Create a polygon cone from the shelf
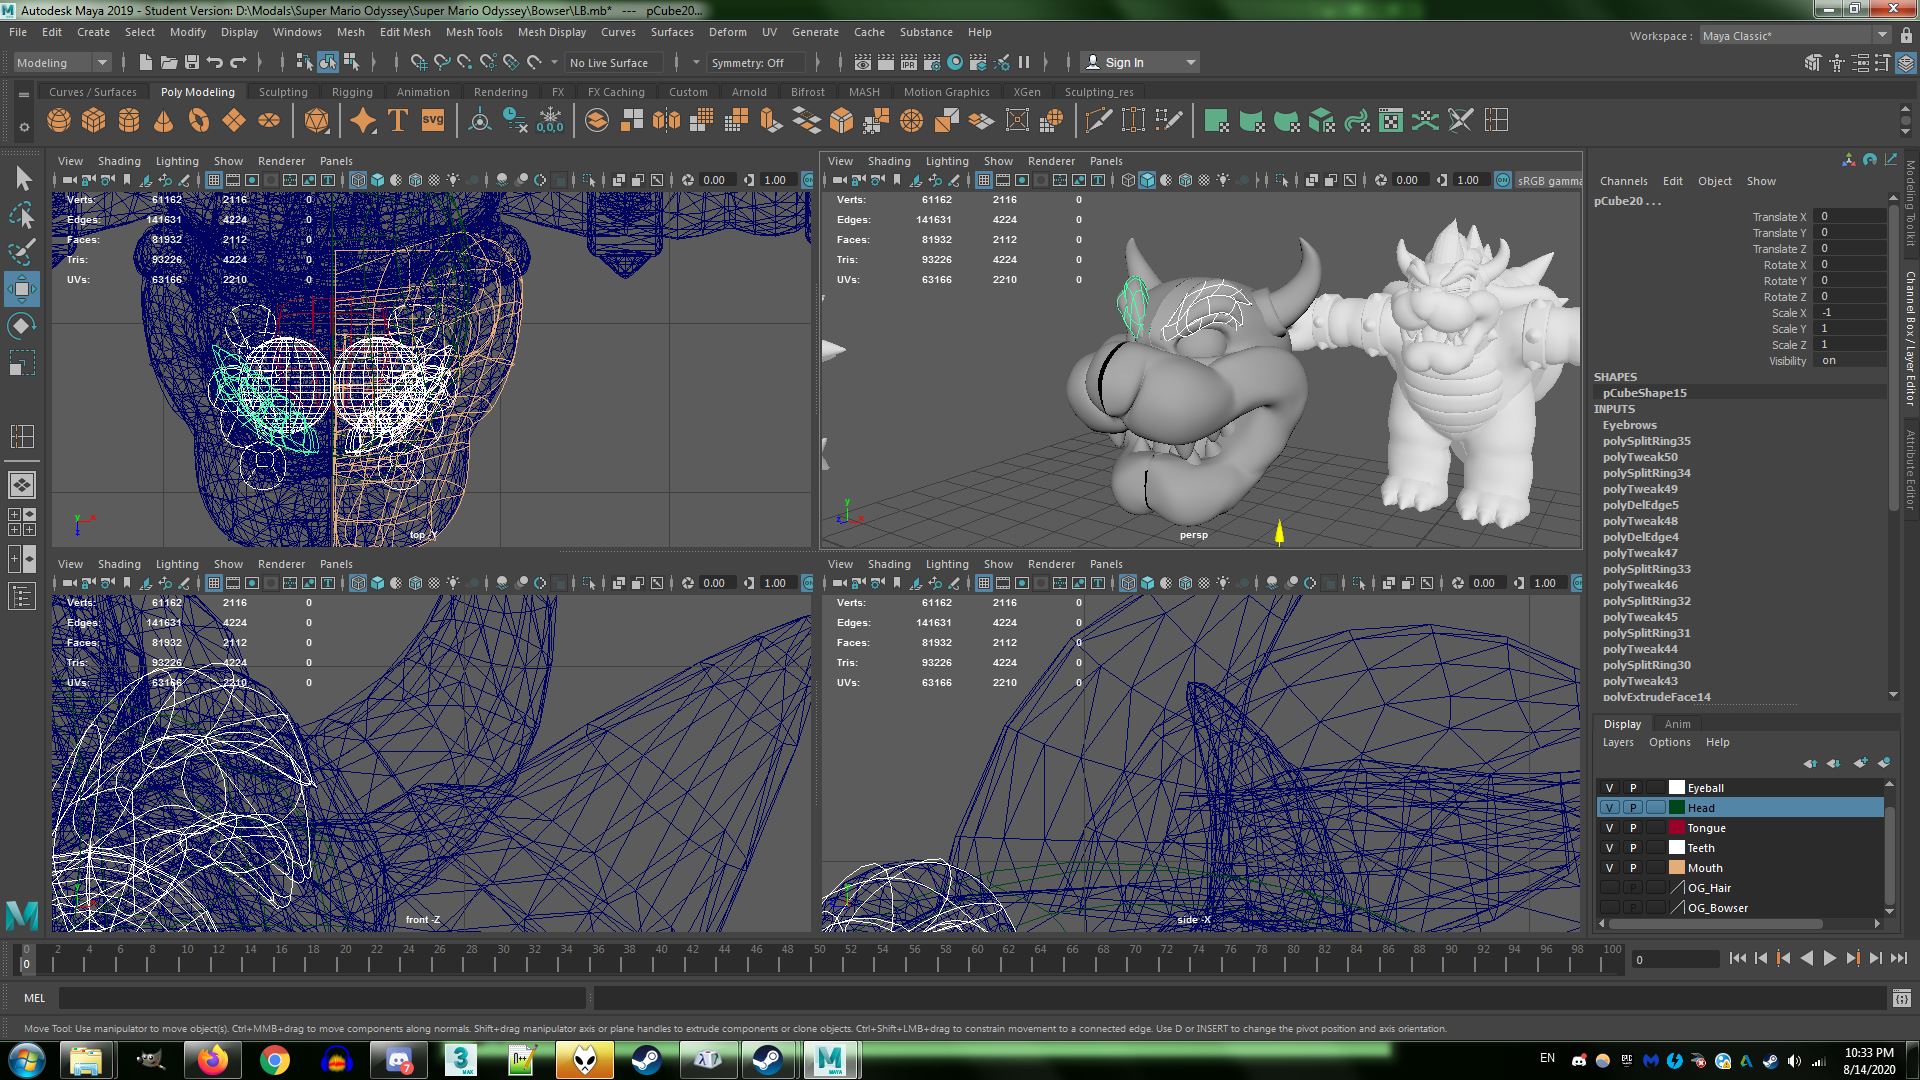The image size is (1920, 1080). (164, 121)
